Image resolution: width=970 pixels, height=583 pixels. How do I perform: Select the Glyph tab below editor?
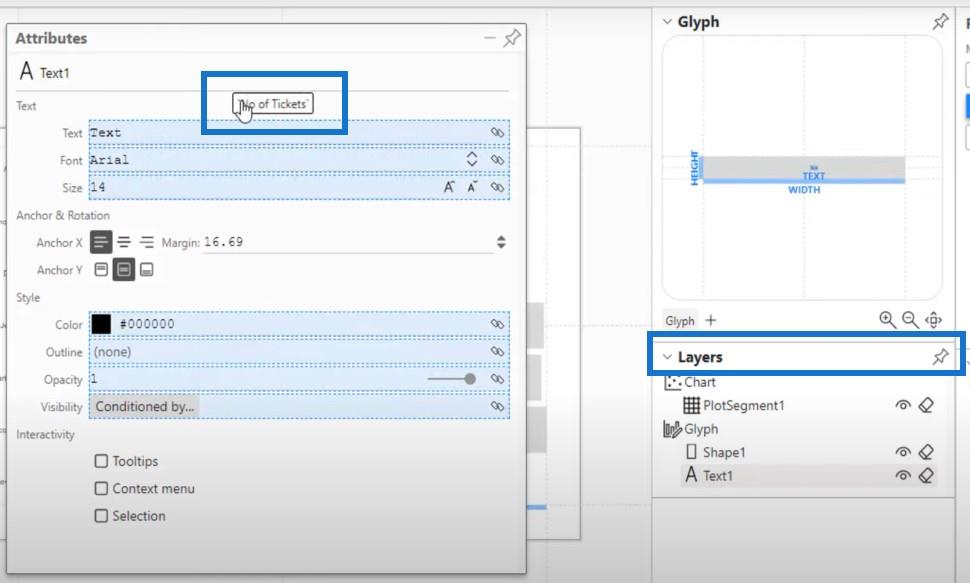[680, 321]
